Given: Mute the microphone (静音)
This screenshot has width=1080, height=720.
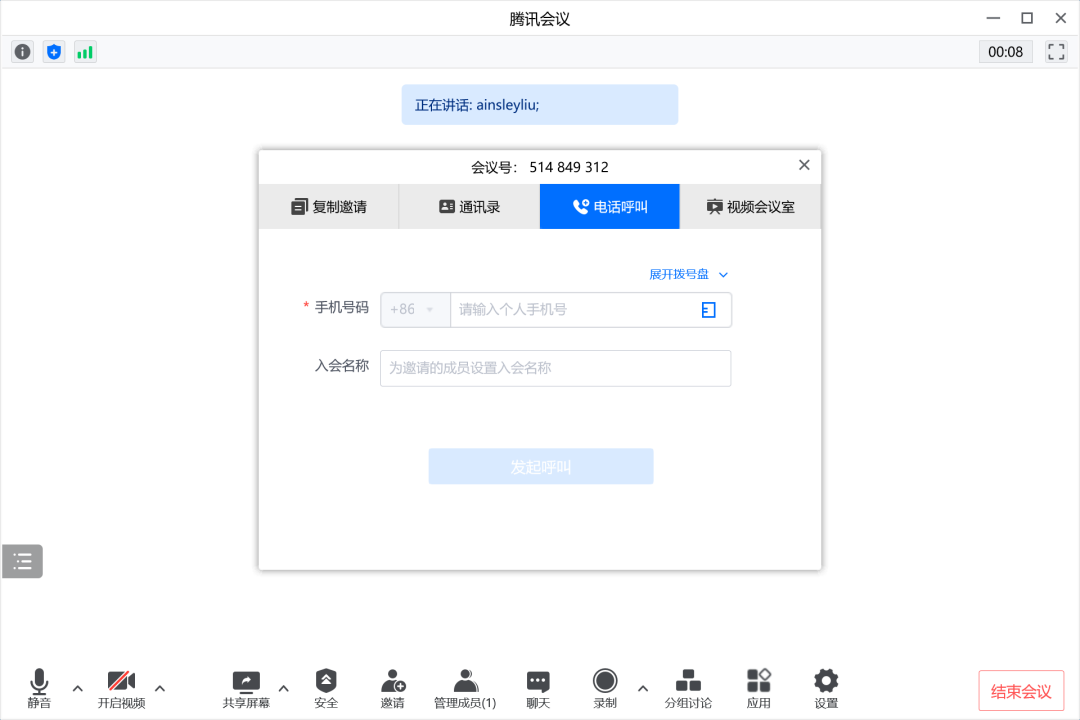Looking at the screenshot, I should 39,688.
